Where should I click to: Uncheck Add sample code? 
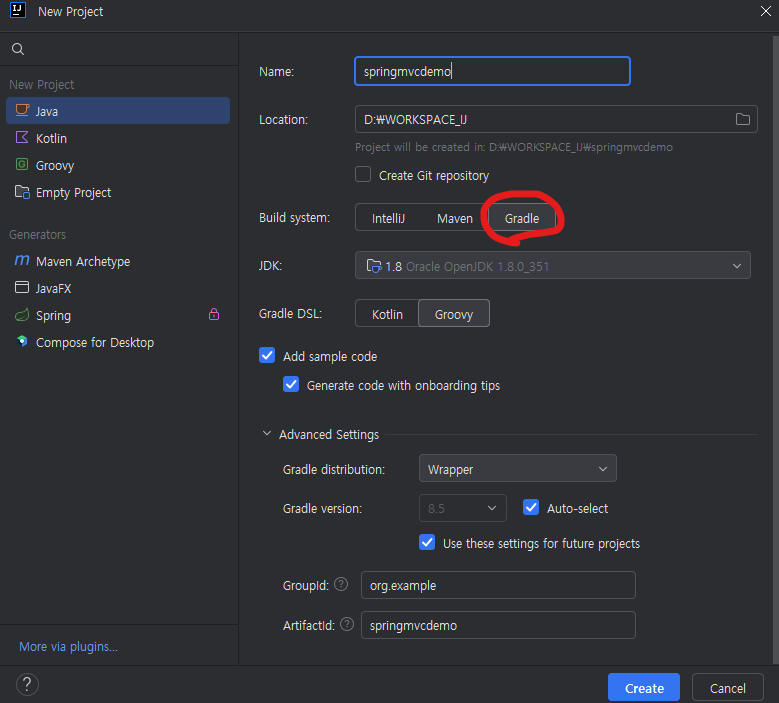(x=267, y=355)
